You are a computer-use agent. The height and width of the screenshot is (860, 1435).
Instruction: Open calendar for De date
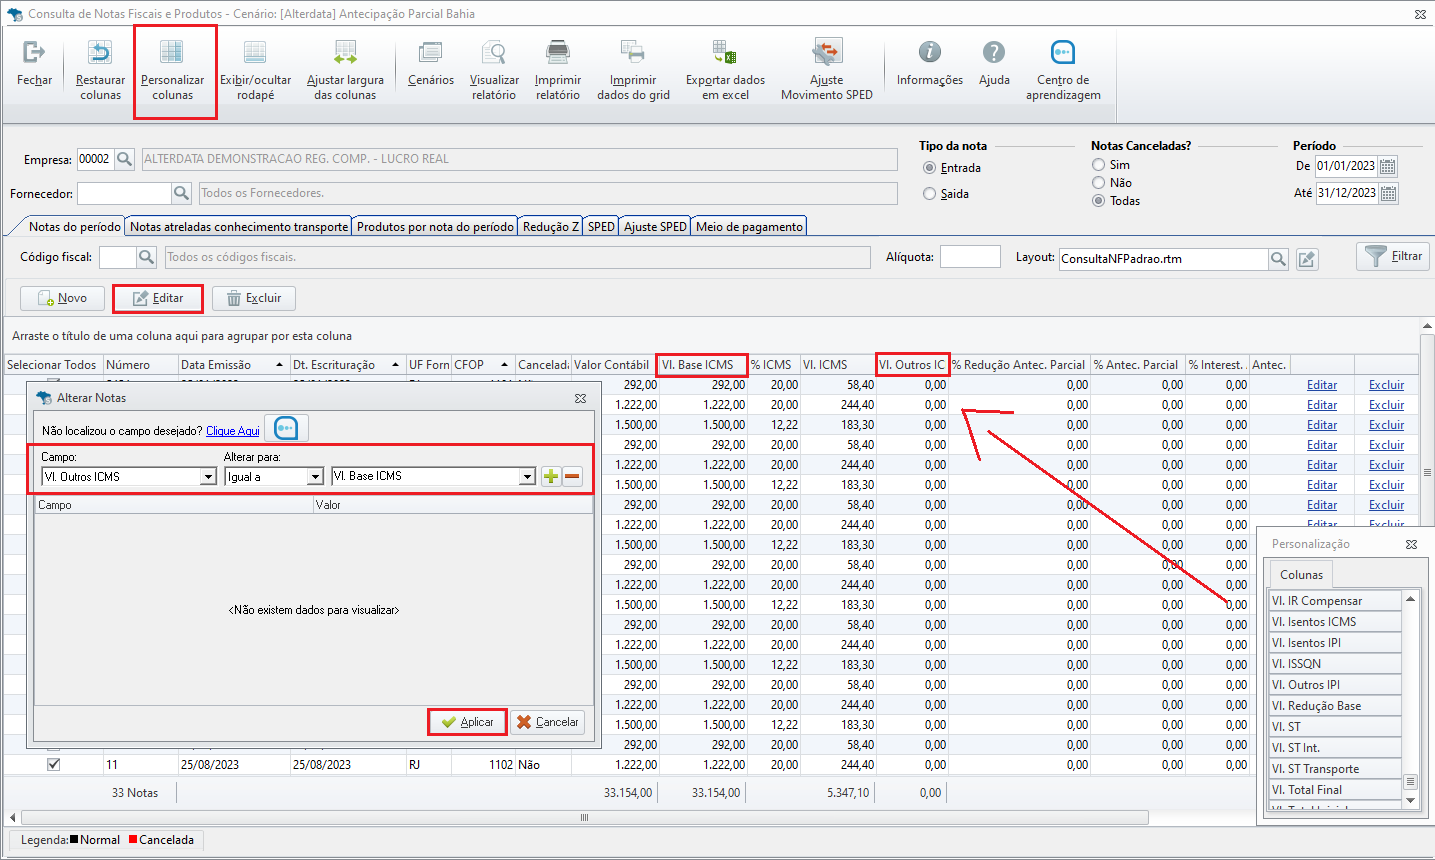click(x=1388, y=166)
